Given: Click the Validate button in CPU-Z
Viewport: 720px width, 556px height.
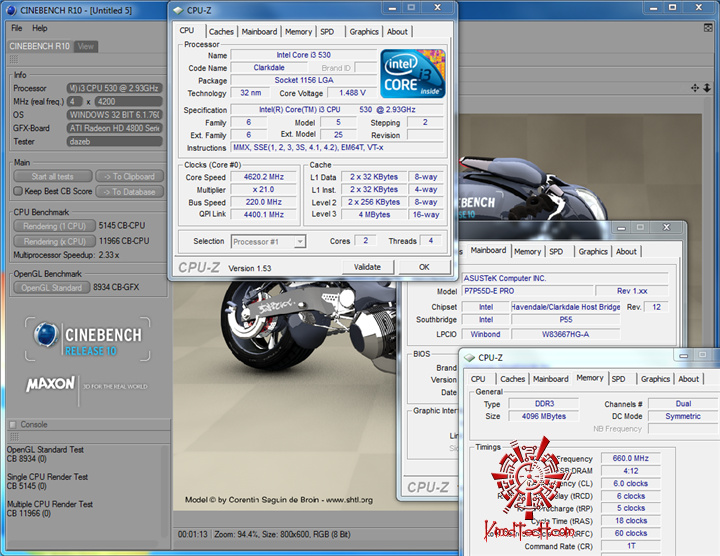Looking at the screenshot, I should pos(367,267).
